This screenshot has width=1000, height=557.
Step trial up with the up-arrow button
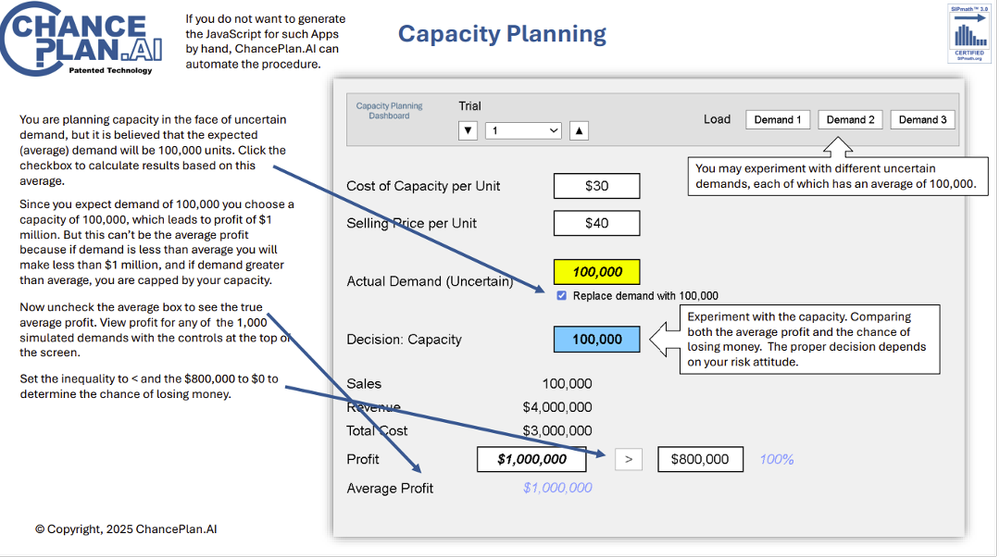tap(578, 131)
